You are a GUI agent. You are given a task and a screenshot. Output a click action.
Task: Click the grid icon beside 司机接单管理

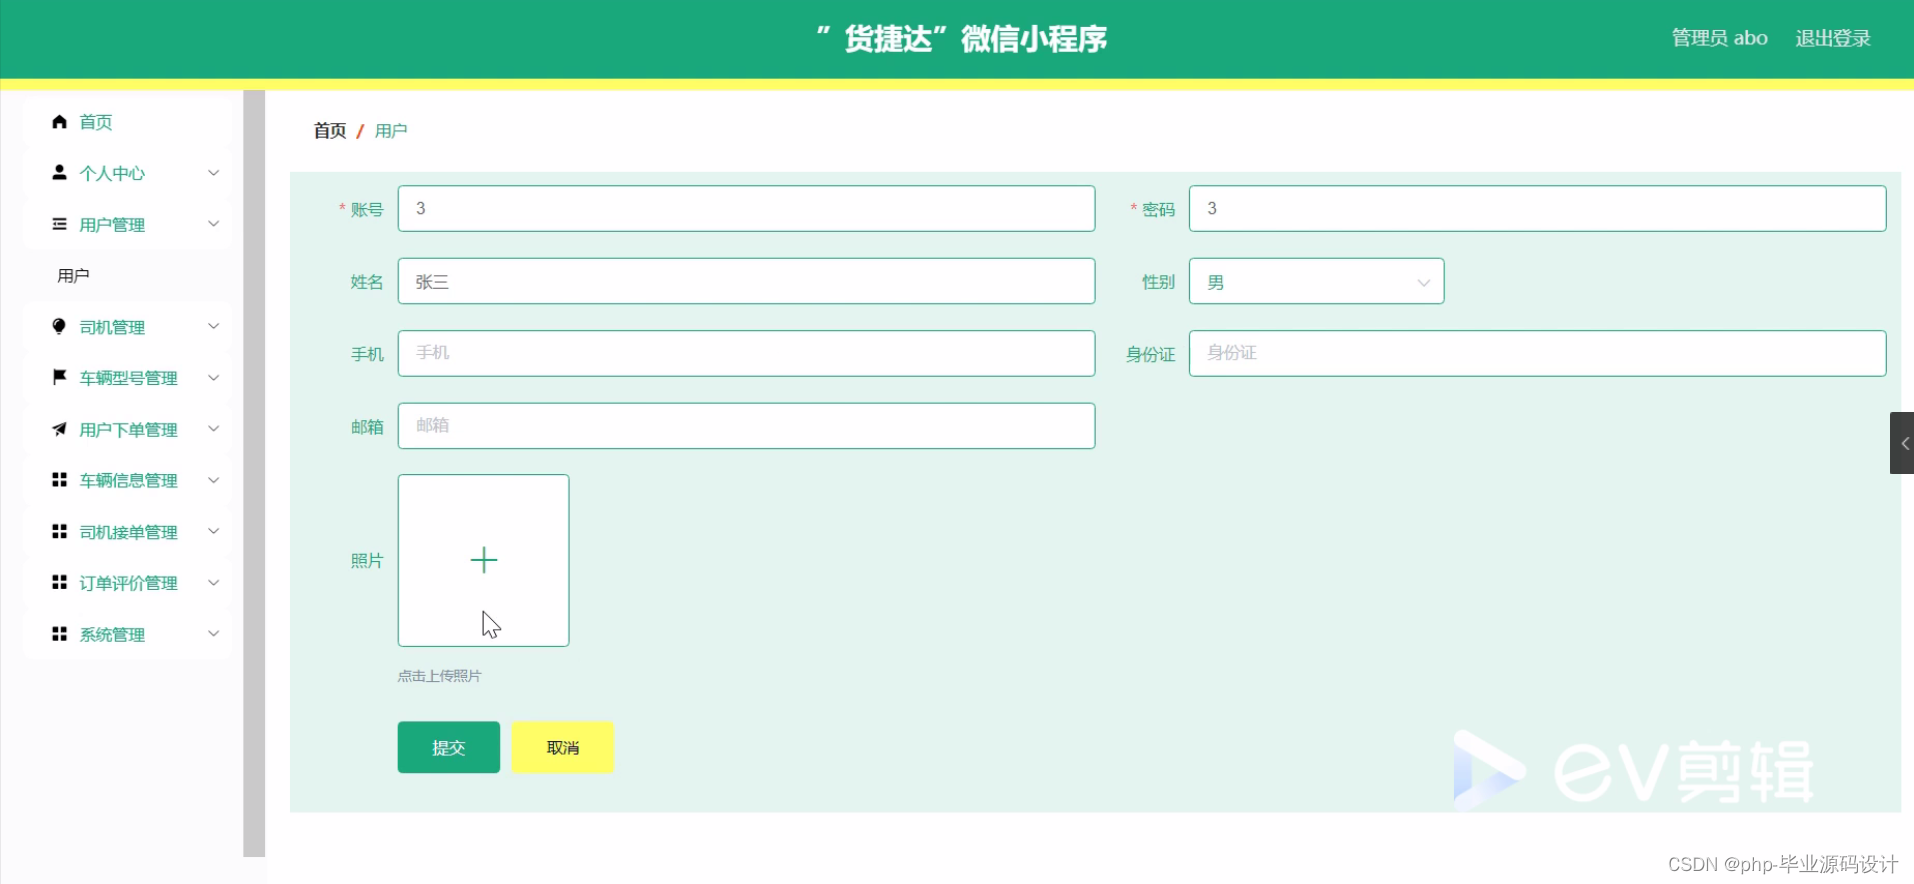(x=59, y=531)
